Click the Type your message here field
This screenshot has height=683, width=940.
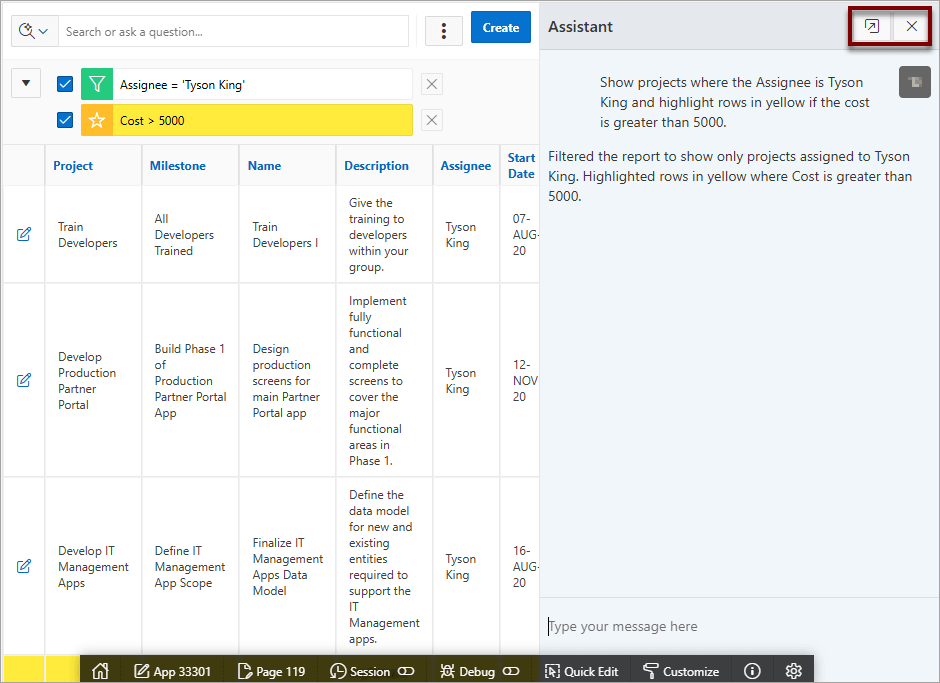point(739,626)
